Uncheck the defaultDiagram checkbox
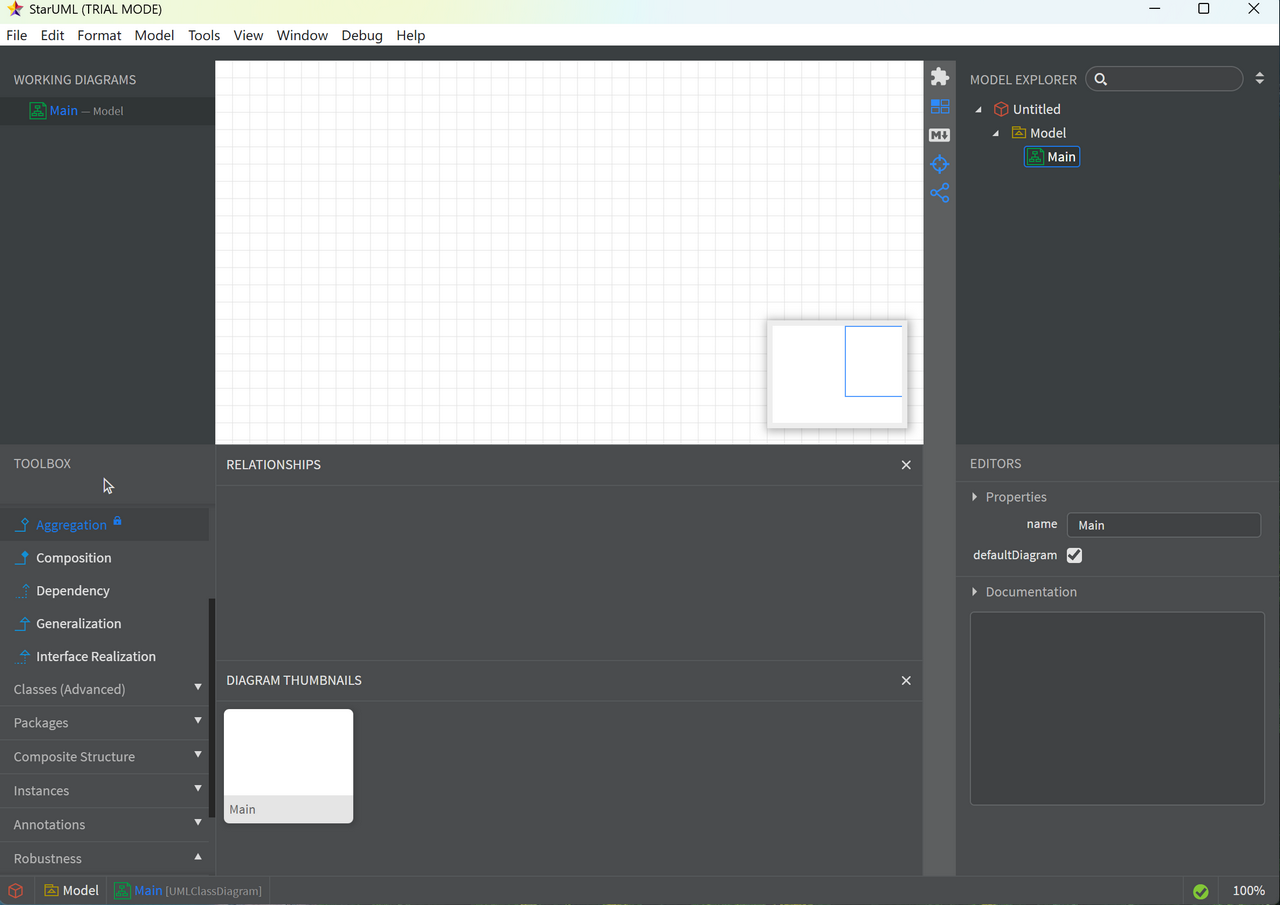Image resolution: width=1280 pixels, height=905 pixels. click(1074, 555)
